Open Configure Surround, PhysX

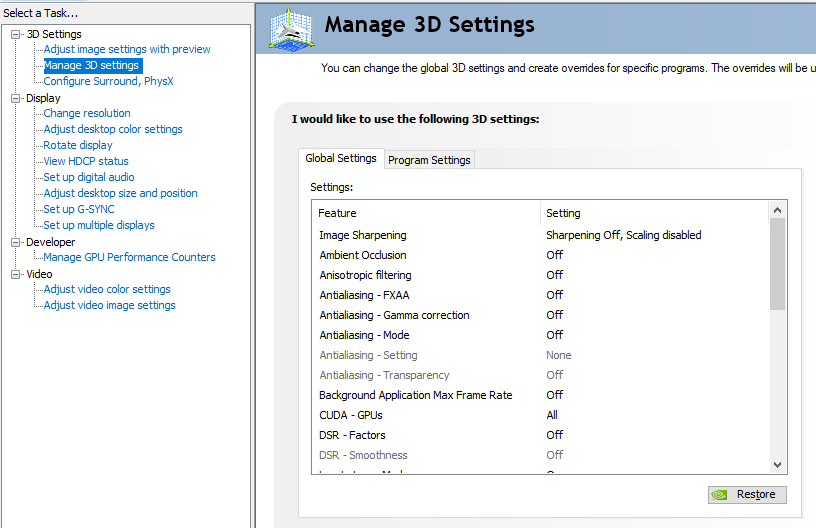click(x=108, y=81)
